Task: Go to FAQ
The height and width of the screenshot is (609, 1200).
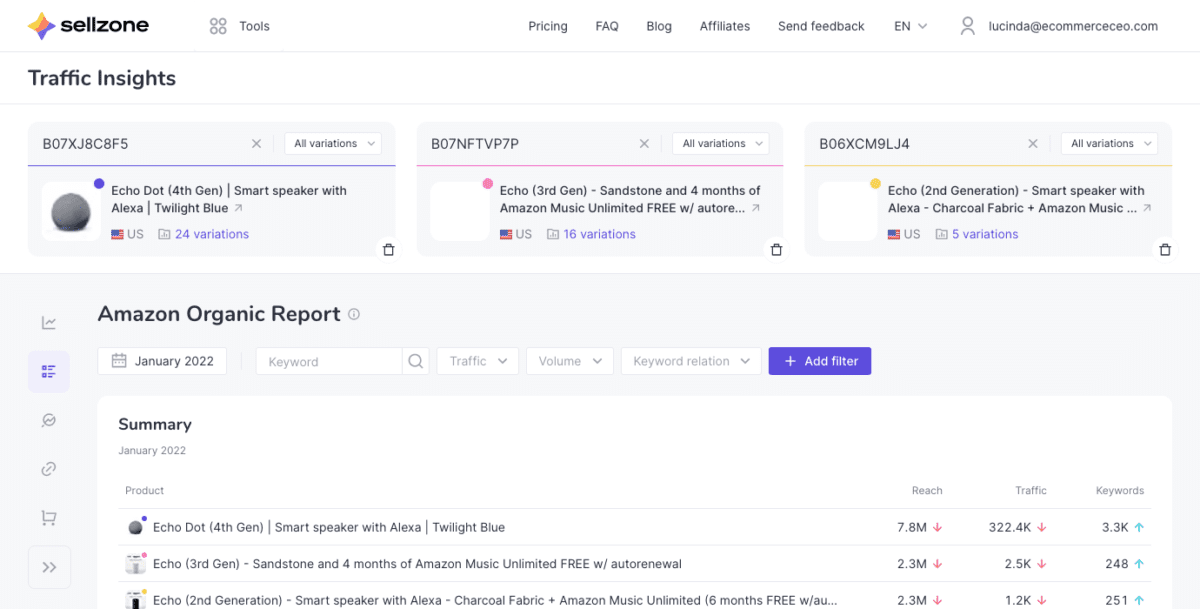Action: point(607,26)
